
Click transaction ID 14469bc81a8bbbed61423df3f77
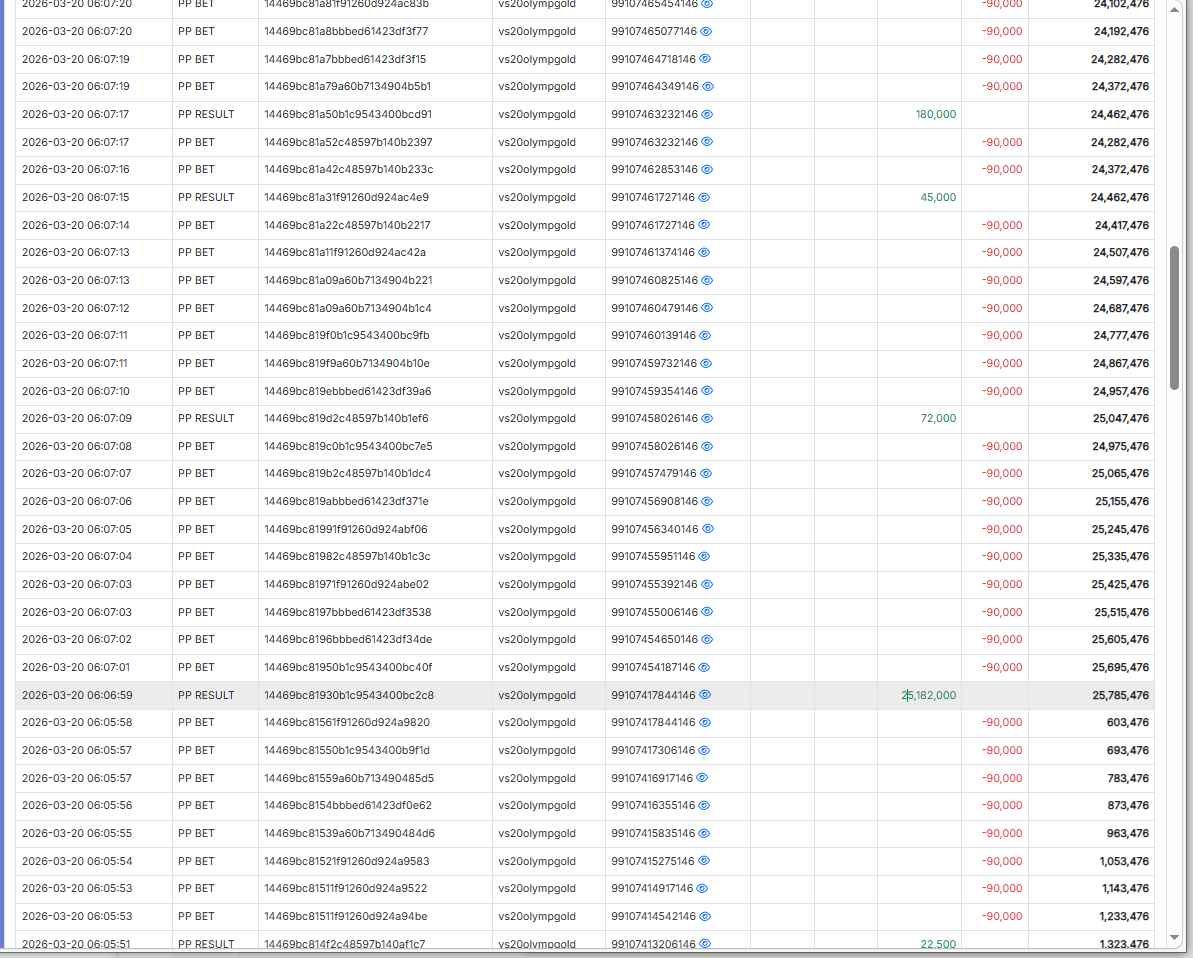[346, 31]
